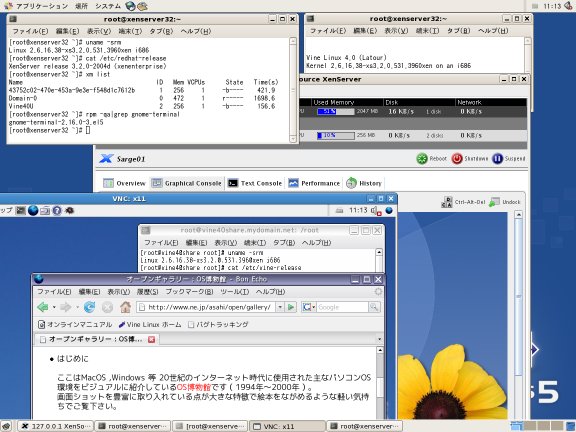This screenshot has width=576, height=432.
Task: Click the blue Suspend icon
Action: pos(497,159)
